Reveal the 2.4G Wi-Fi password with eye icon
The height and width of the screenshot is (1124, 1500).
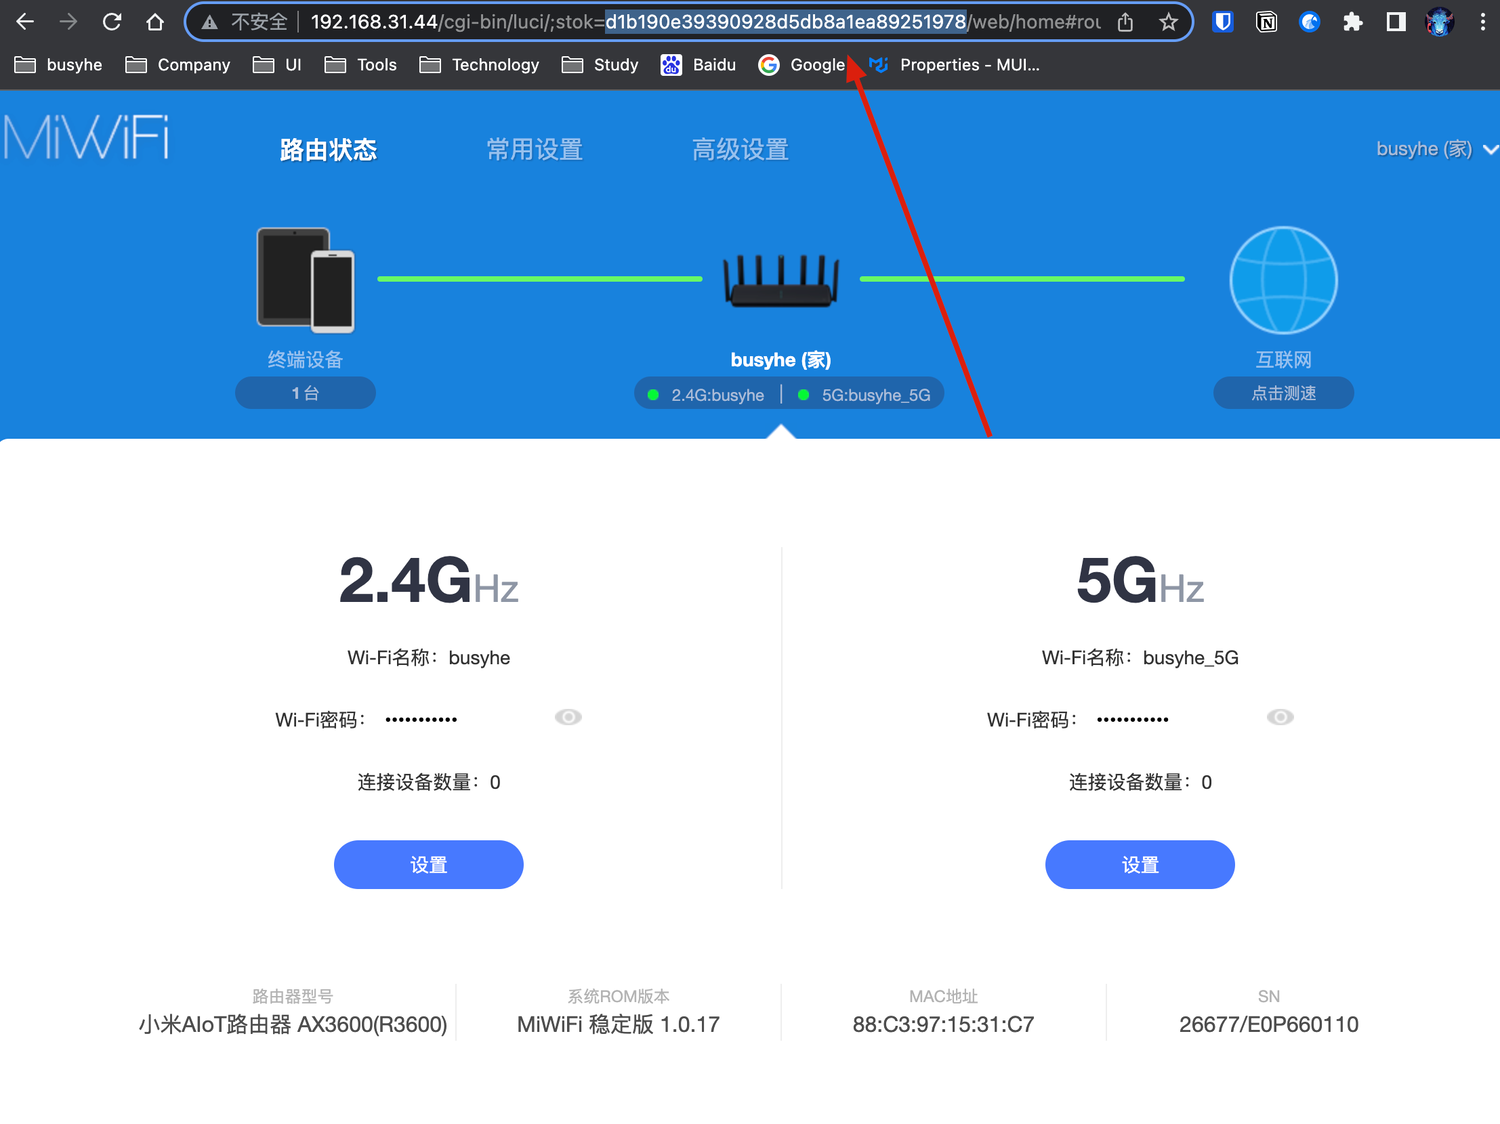click(568, 717)
